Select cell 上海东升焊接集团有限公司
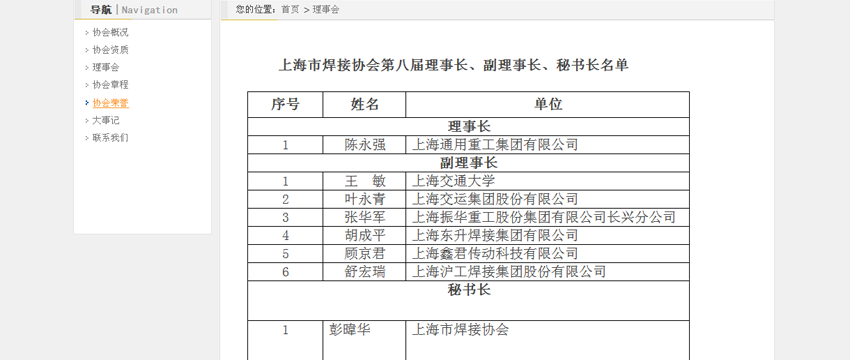 pos(548,235)
